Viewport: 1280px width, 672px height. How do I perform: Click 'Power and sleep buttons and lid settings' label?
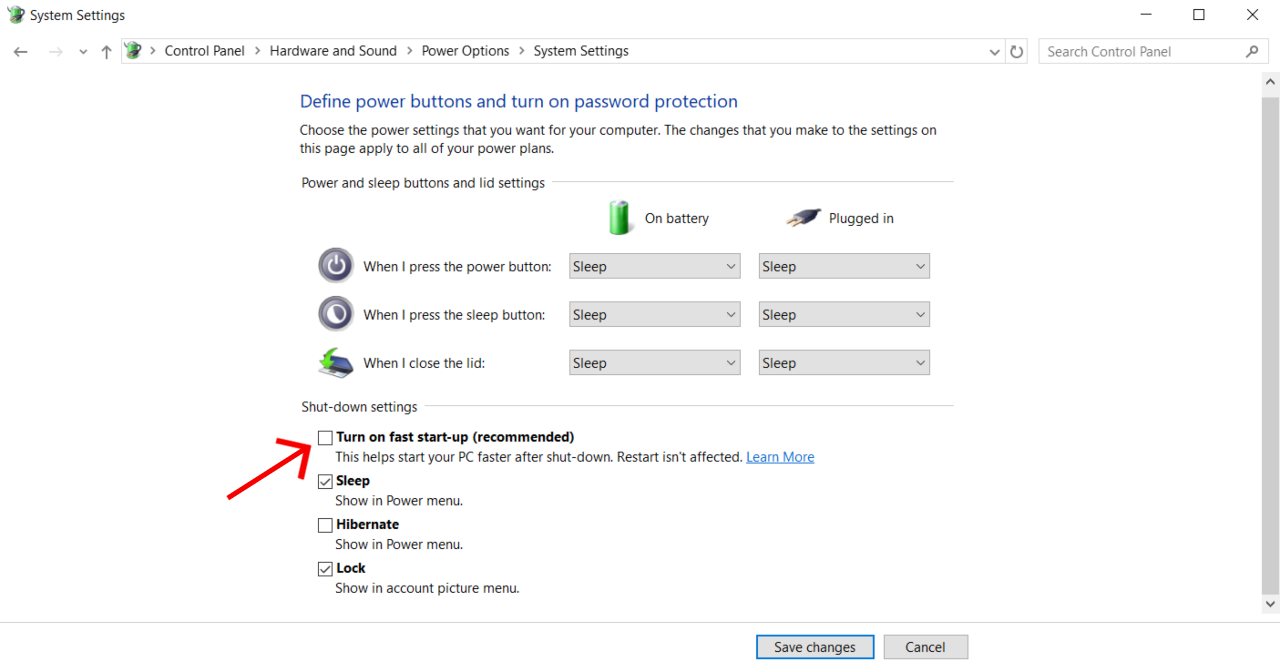tap(423, 183)
